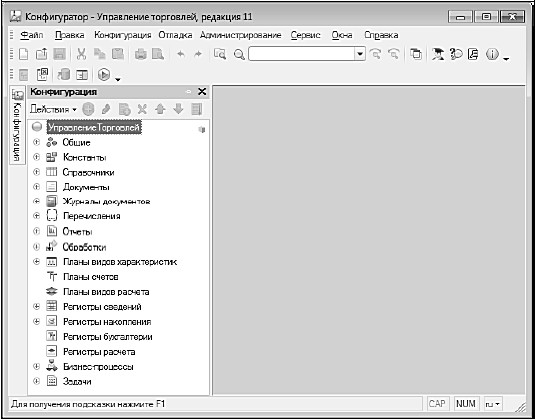Click the Add object icon in Configuration panel
The width and height of the screenshot is (536, 420).
tap(88, 109)
